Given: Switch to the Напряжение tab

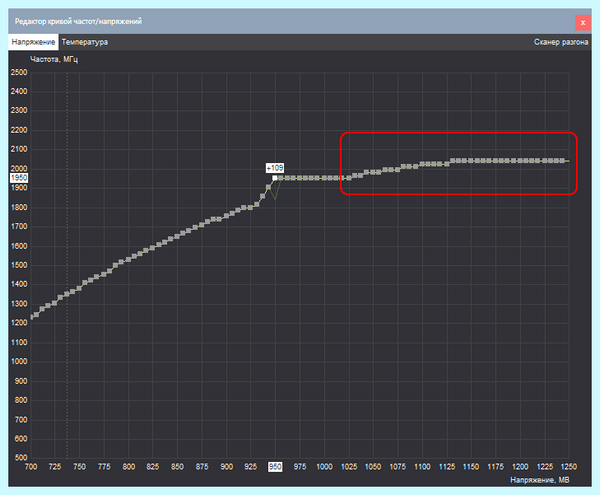Looking at the screenshot, I should pyautogui.click(x=33, y=42).
